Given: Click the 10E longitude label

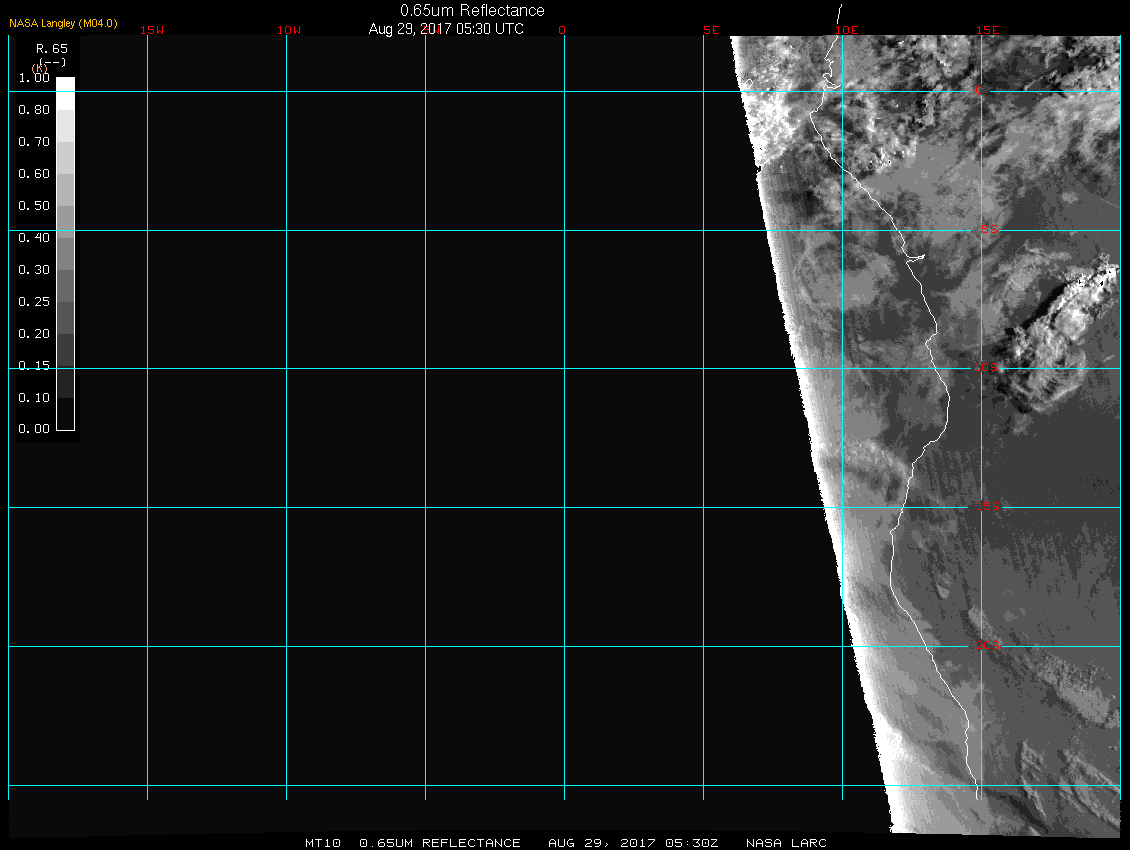Looking at the screenshot, I should (846, 30).
